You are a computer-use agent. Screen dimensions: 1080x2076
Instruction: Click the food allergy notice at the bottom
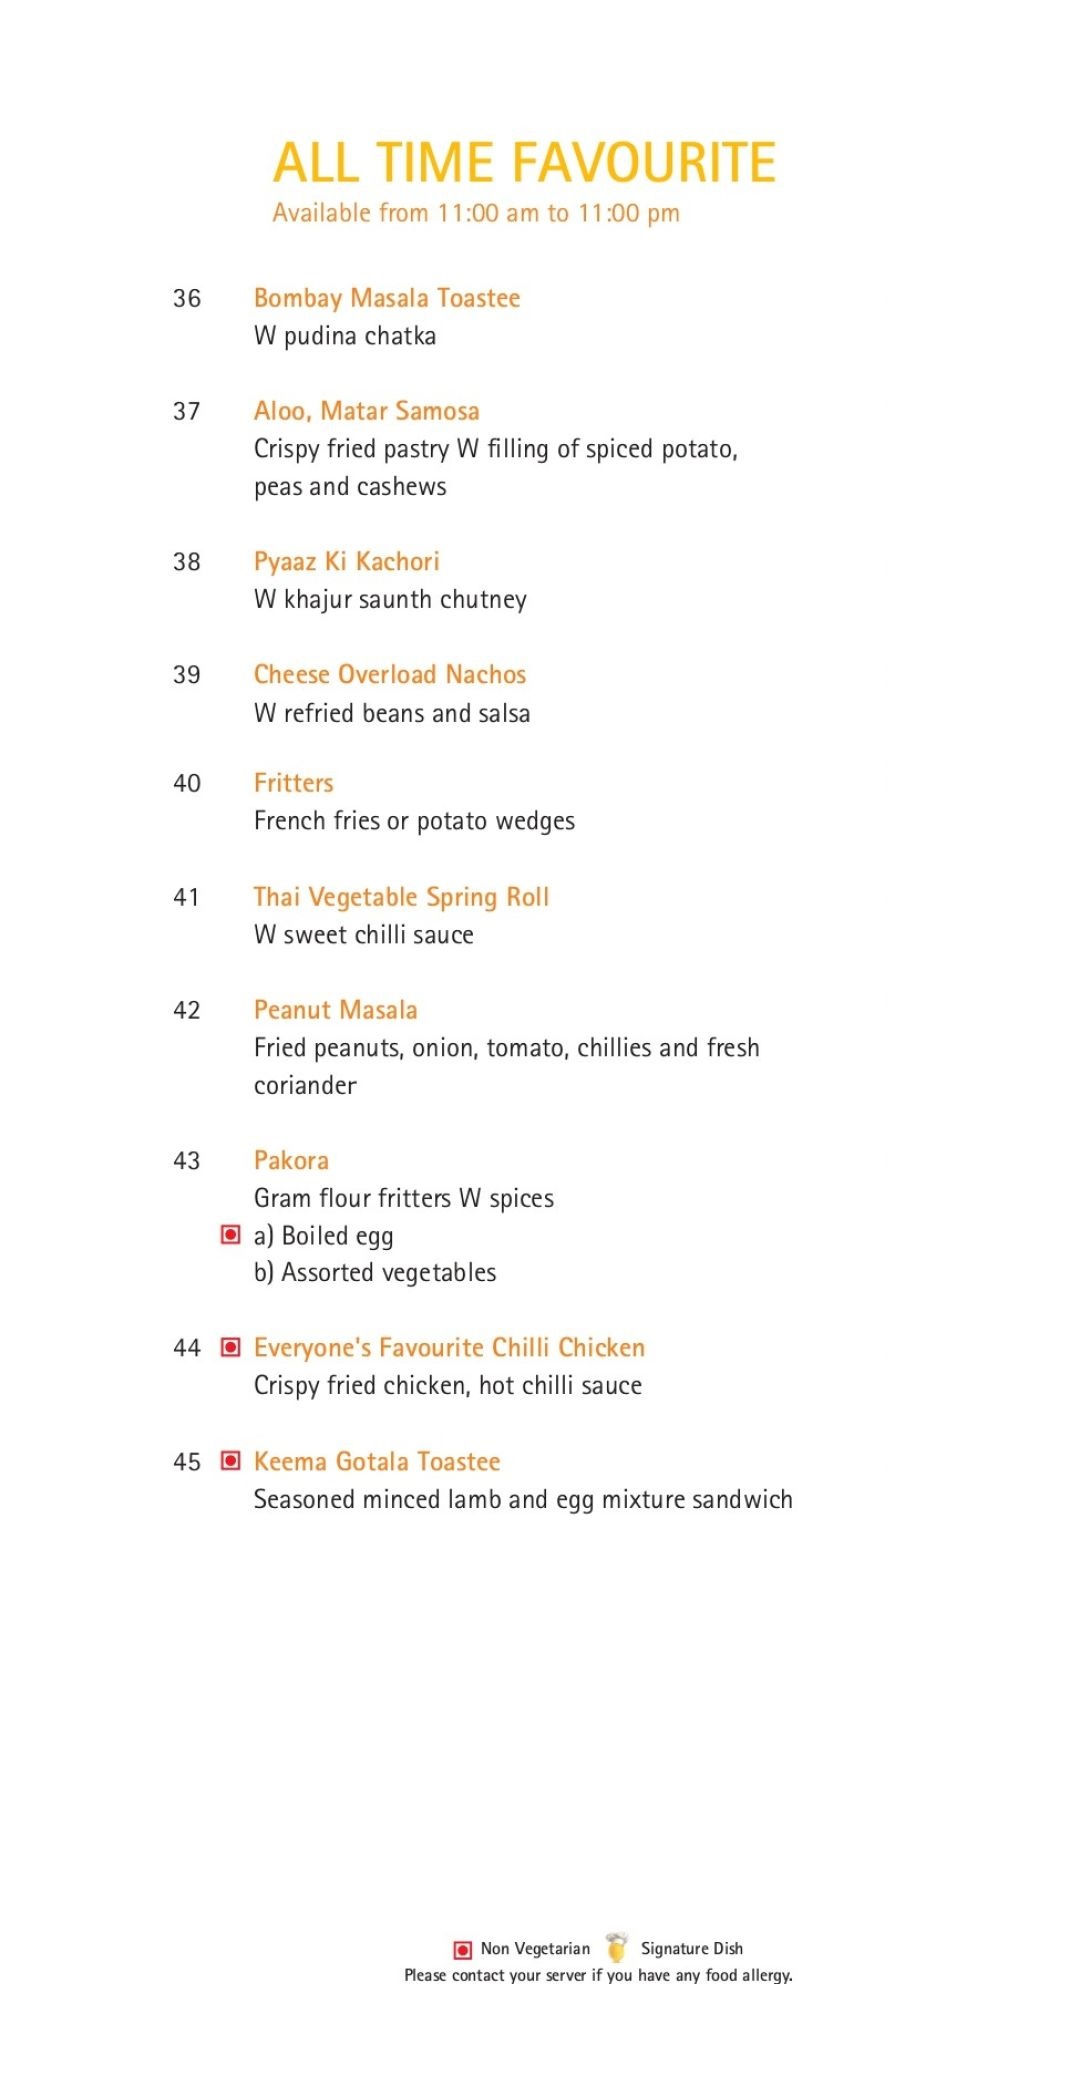click(598, 1975)
